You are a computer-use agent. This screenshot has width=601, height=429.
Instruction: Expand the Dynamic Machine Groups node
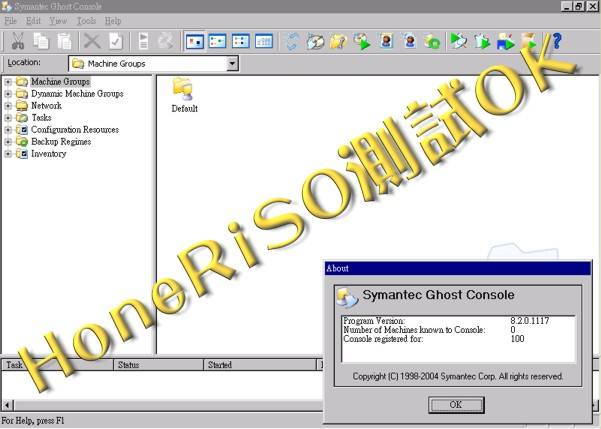8,94
